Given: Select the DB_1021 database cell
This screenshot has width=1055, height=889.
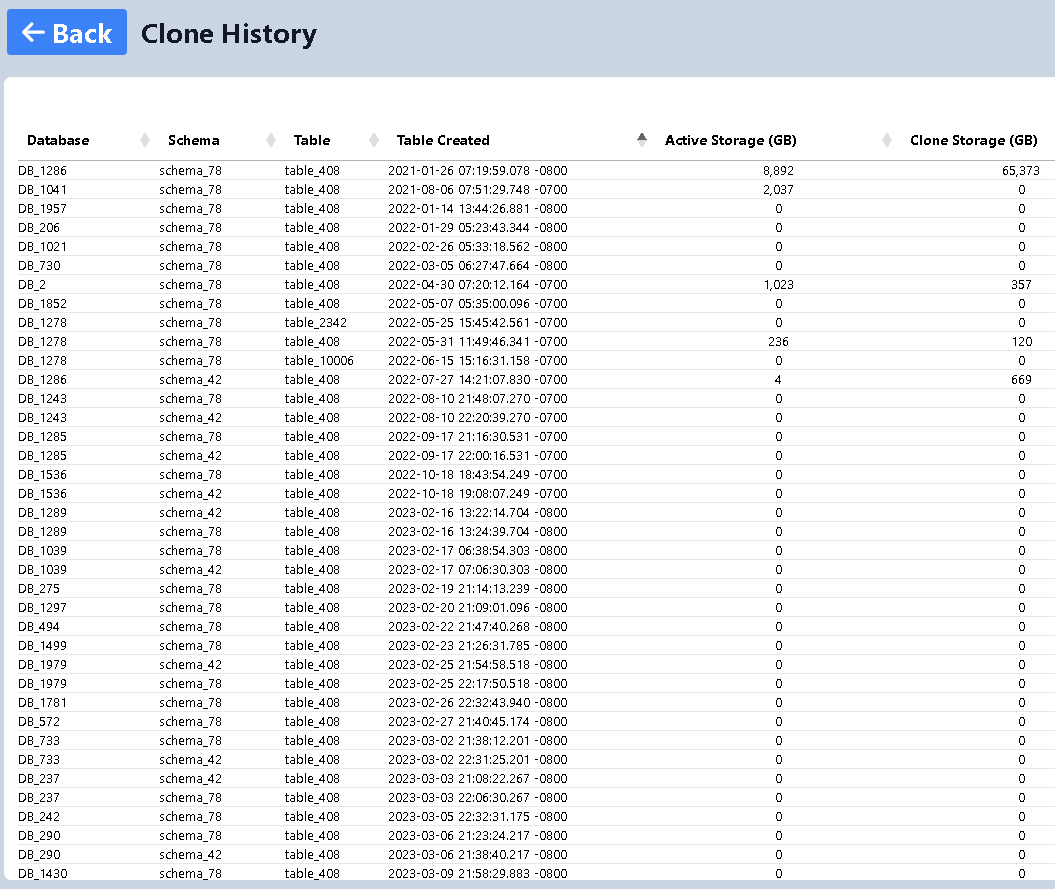Looking at the screenshot, I should click(x=42, y=246).
